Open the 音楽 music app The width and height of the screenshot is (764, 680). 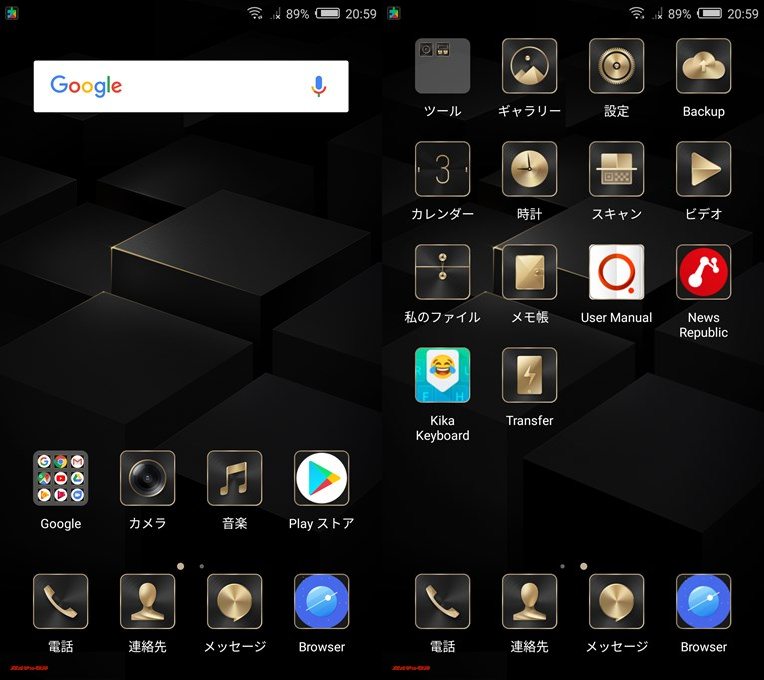click(x=234, y=478)
